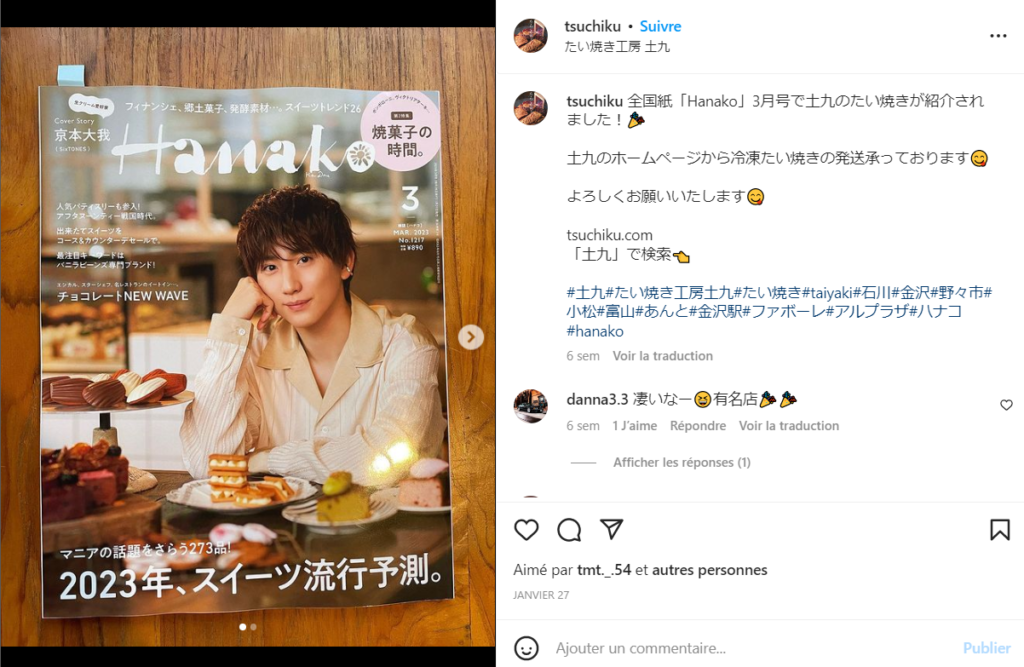Open comments via the speech bubble icon
The height and width of the screenshot is (667, 1024).
569,530
